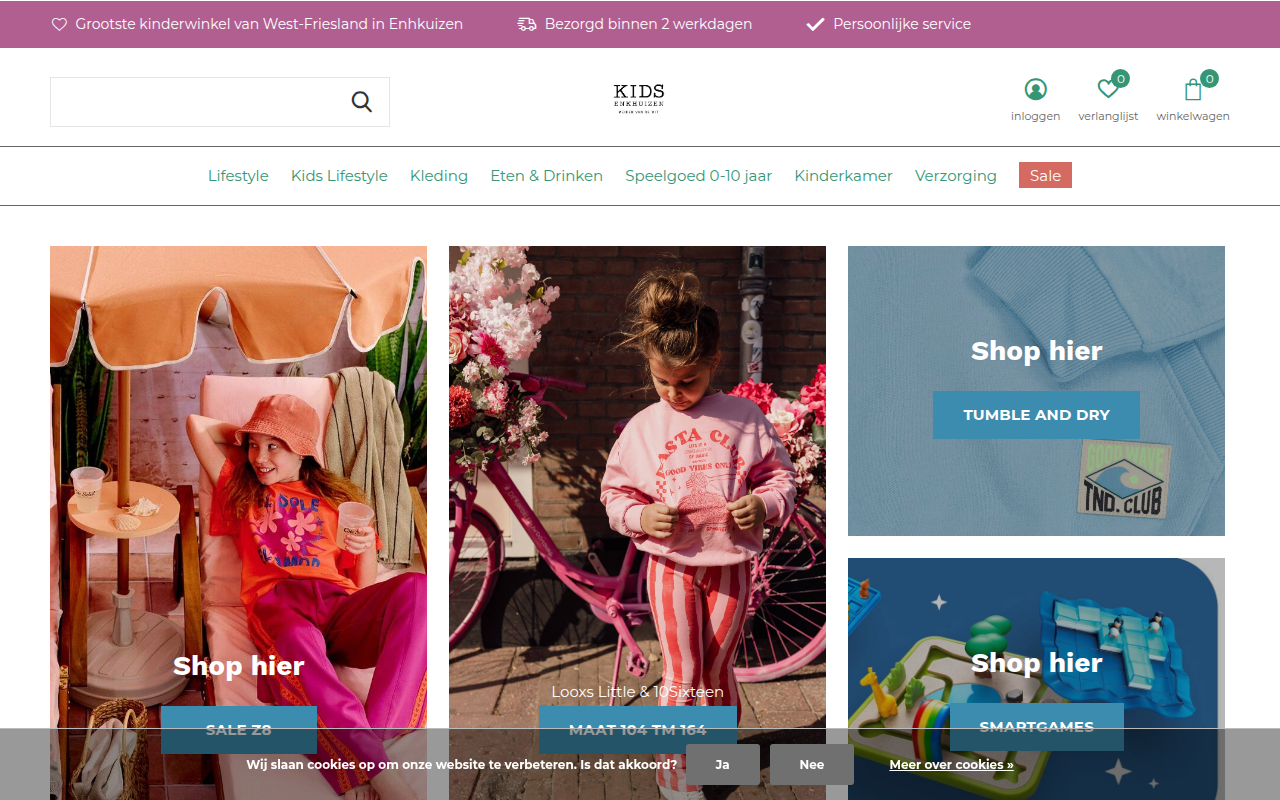Click the inloggen label
This screenshot has width=1280, height=800.
point(1036,116)
